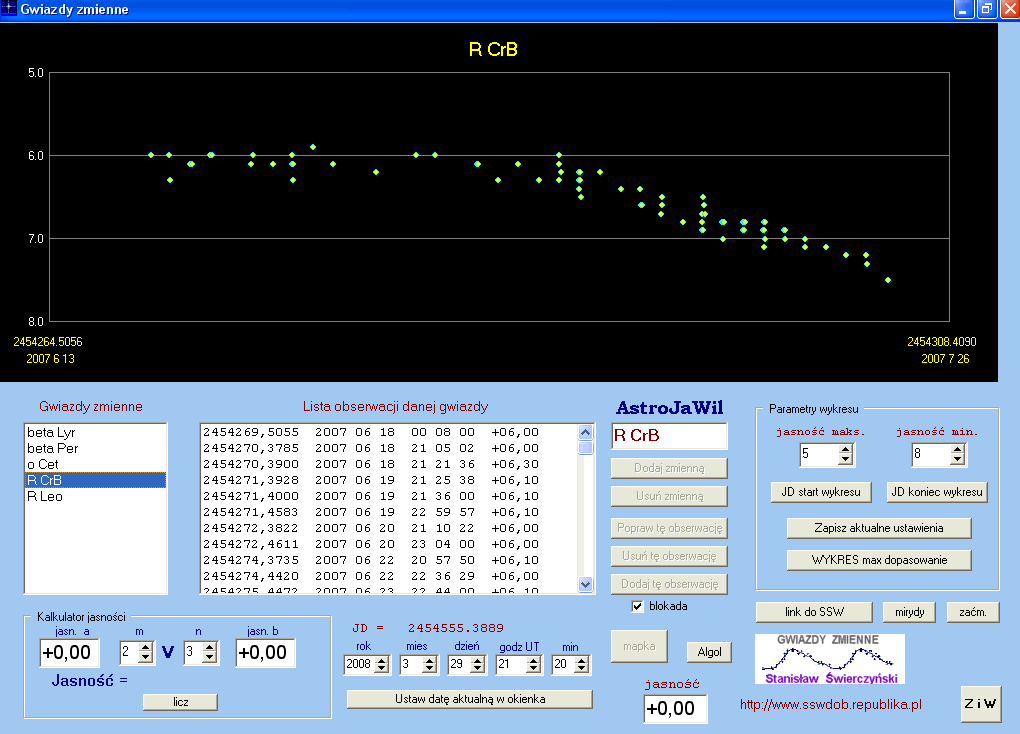The image size is (1020, 734).
Task: Click the Algol button
Action: click(709, 652)
